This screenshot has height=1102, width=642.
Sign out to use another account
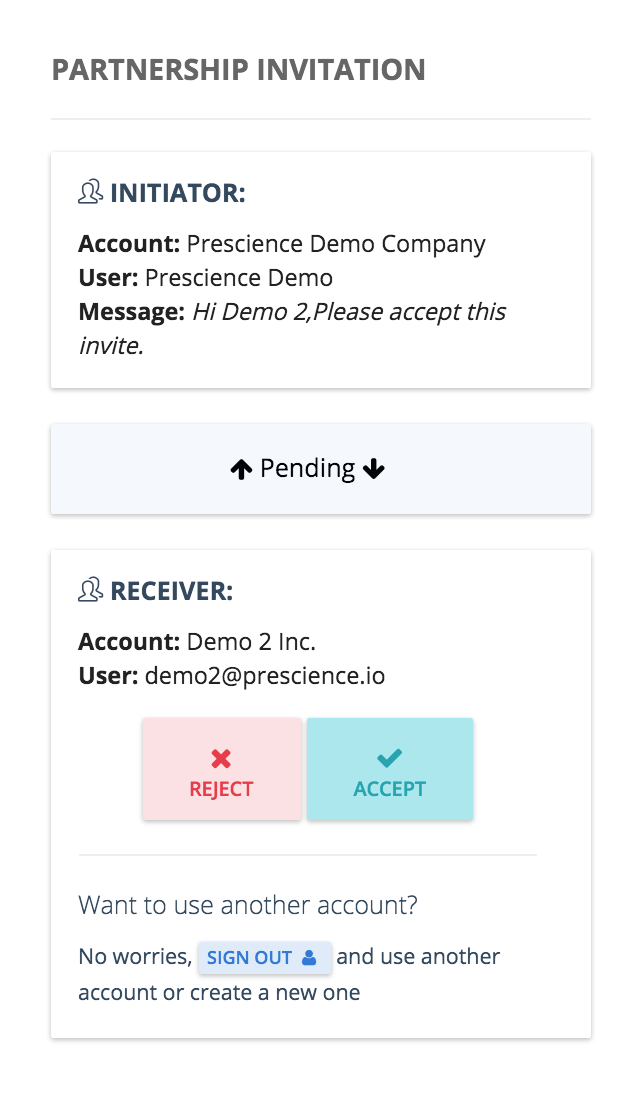click(x=264, y=957)
